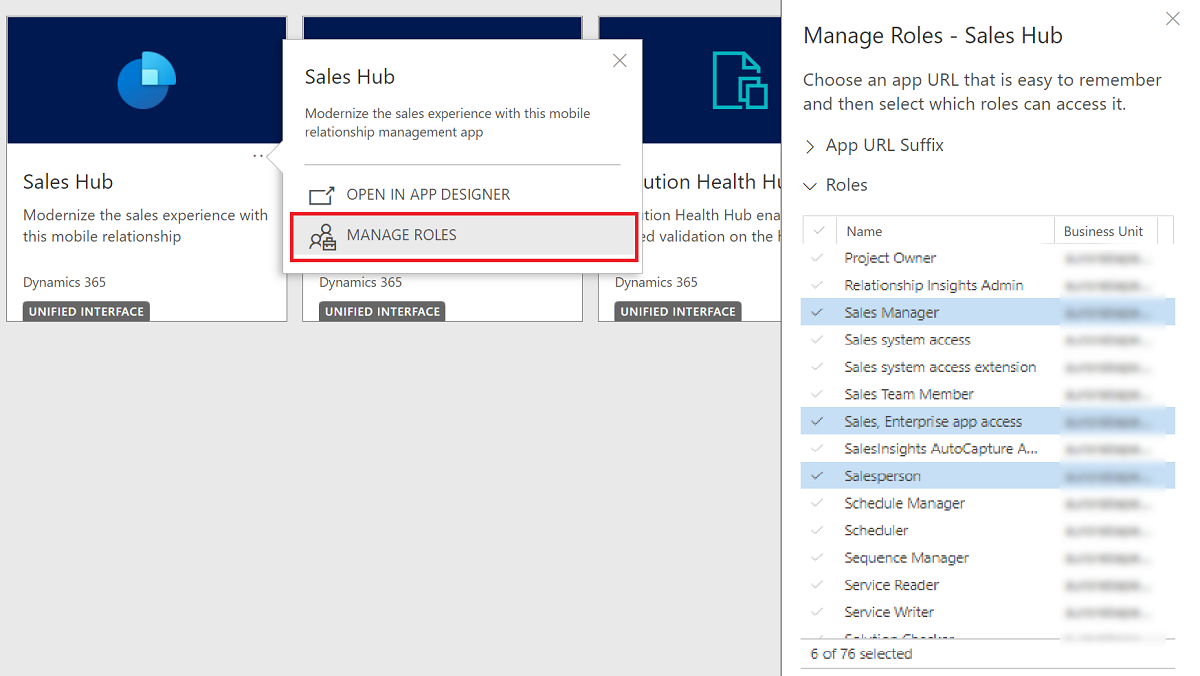Uncheck Sales, Enterprise app access role
The height and width of the screenshot is (676, 1200).
pyautogui.click(x=818, y=421)
